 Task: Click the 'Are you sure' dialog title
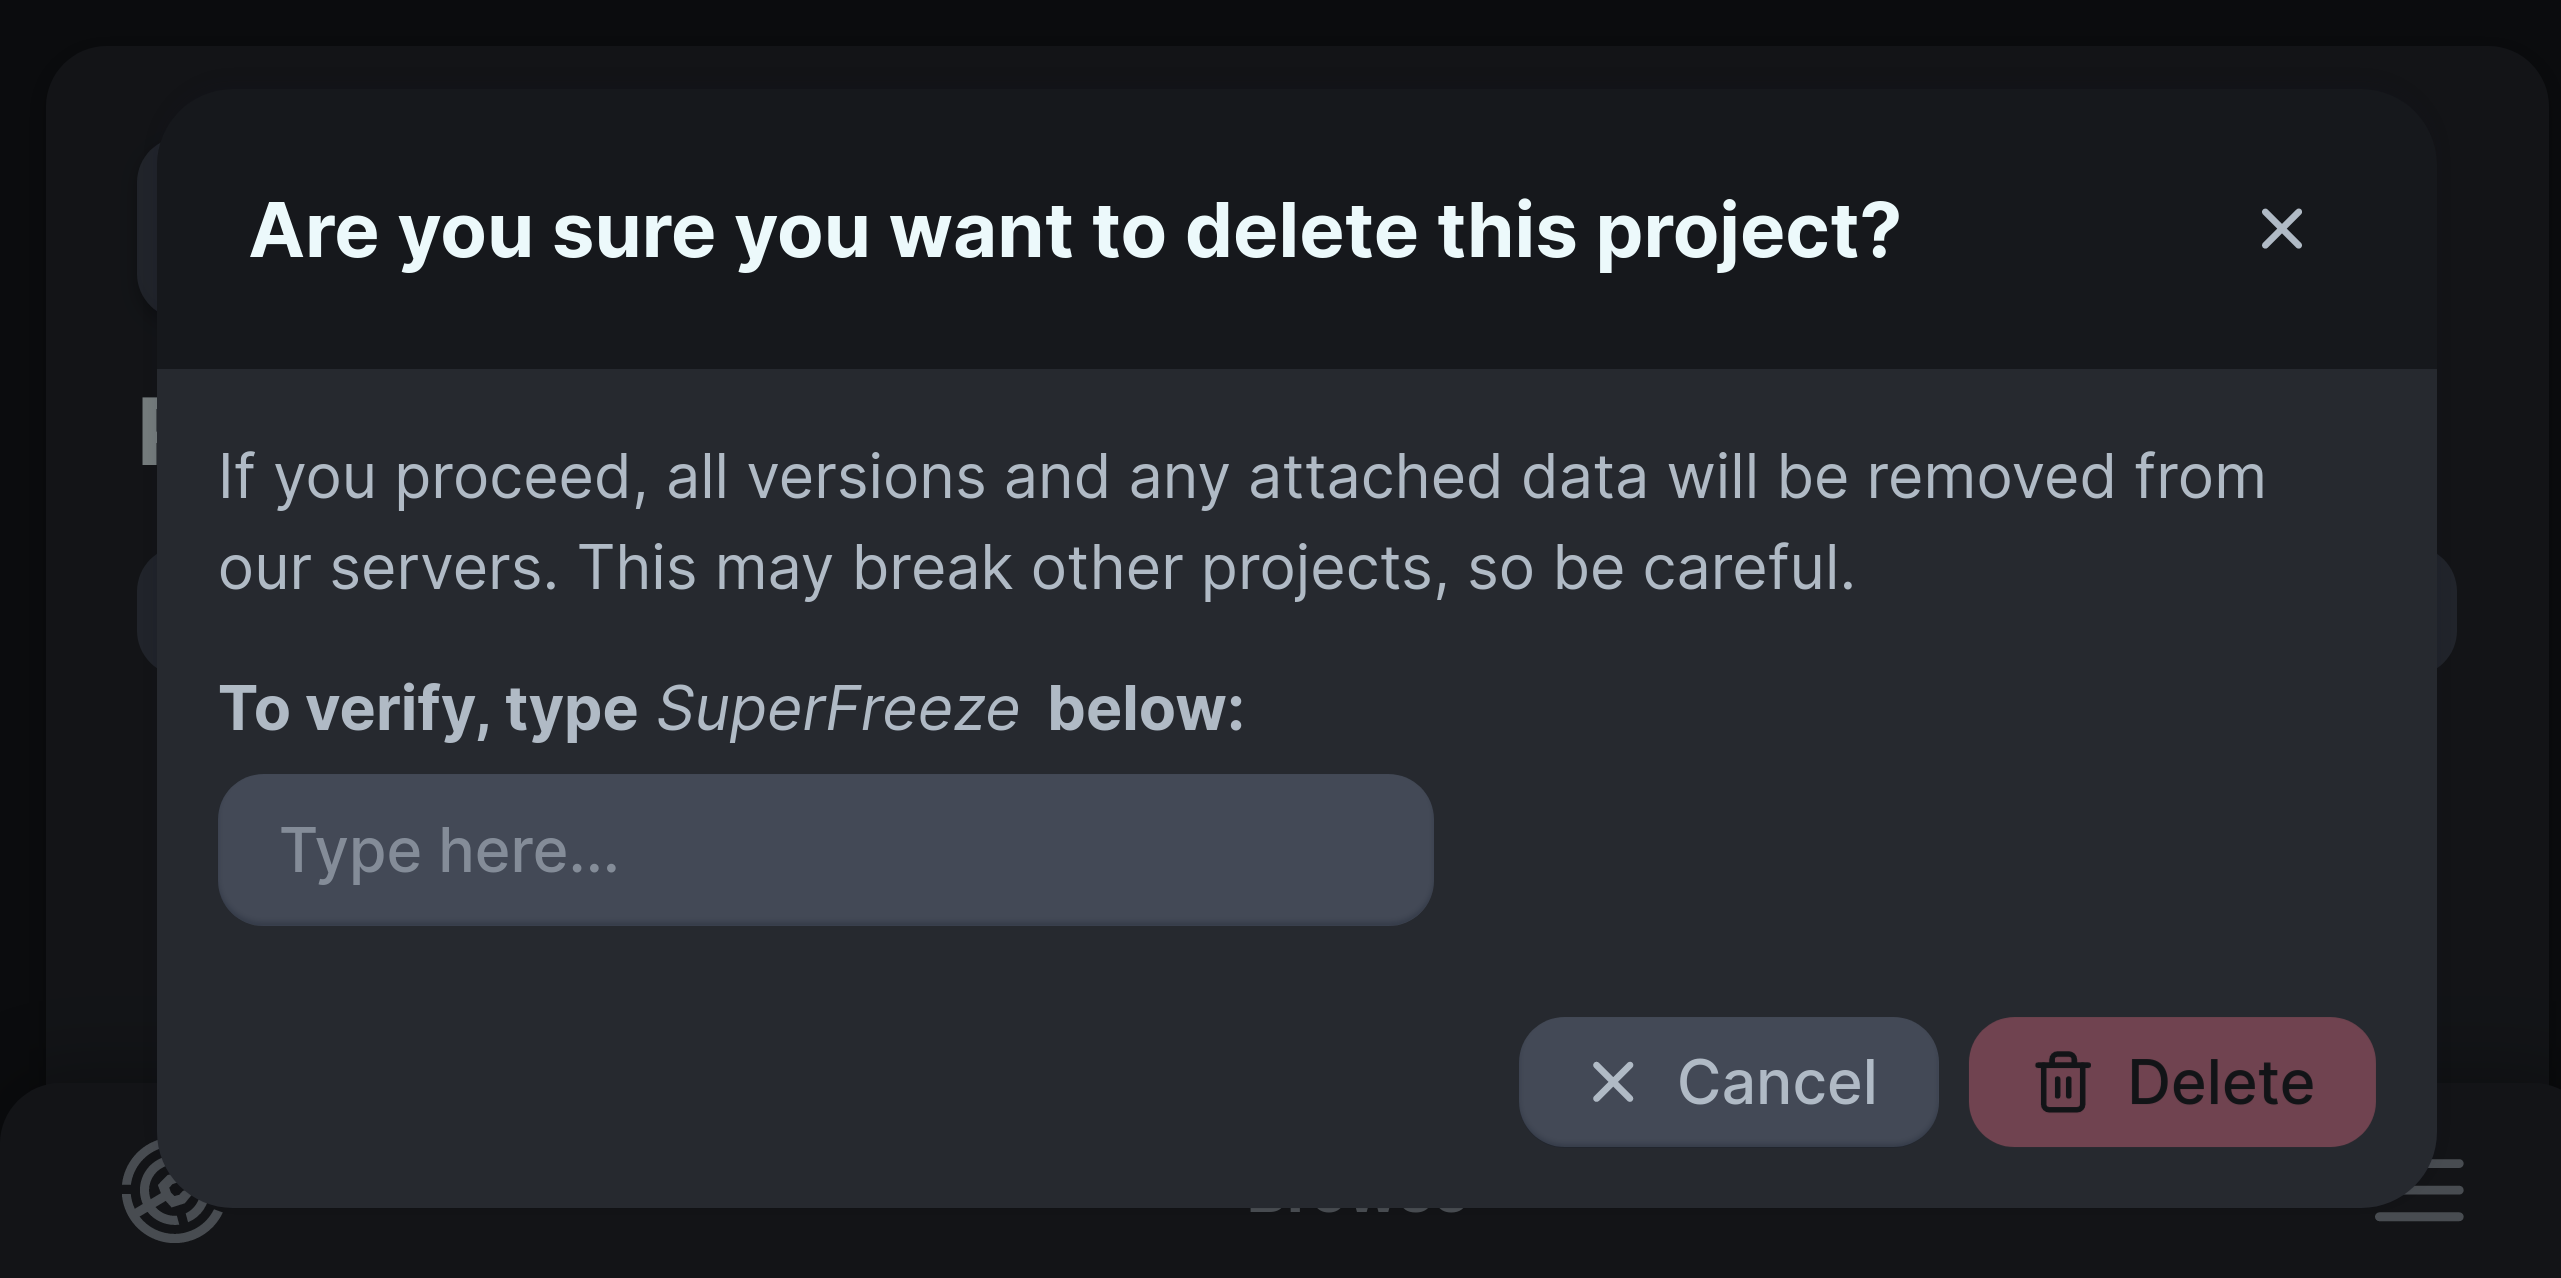[1074, 231]
